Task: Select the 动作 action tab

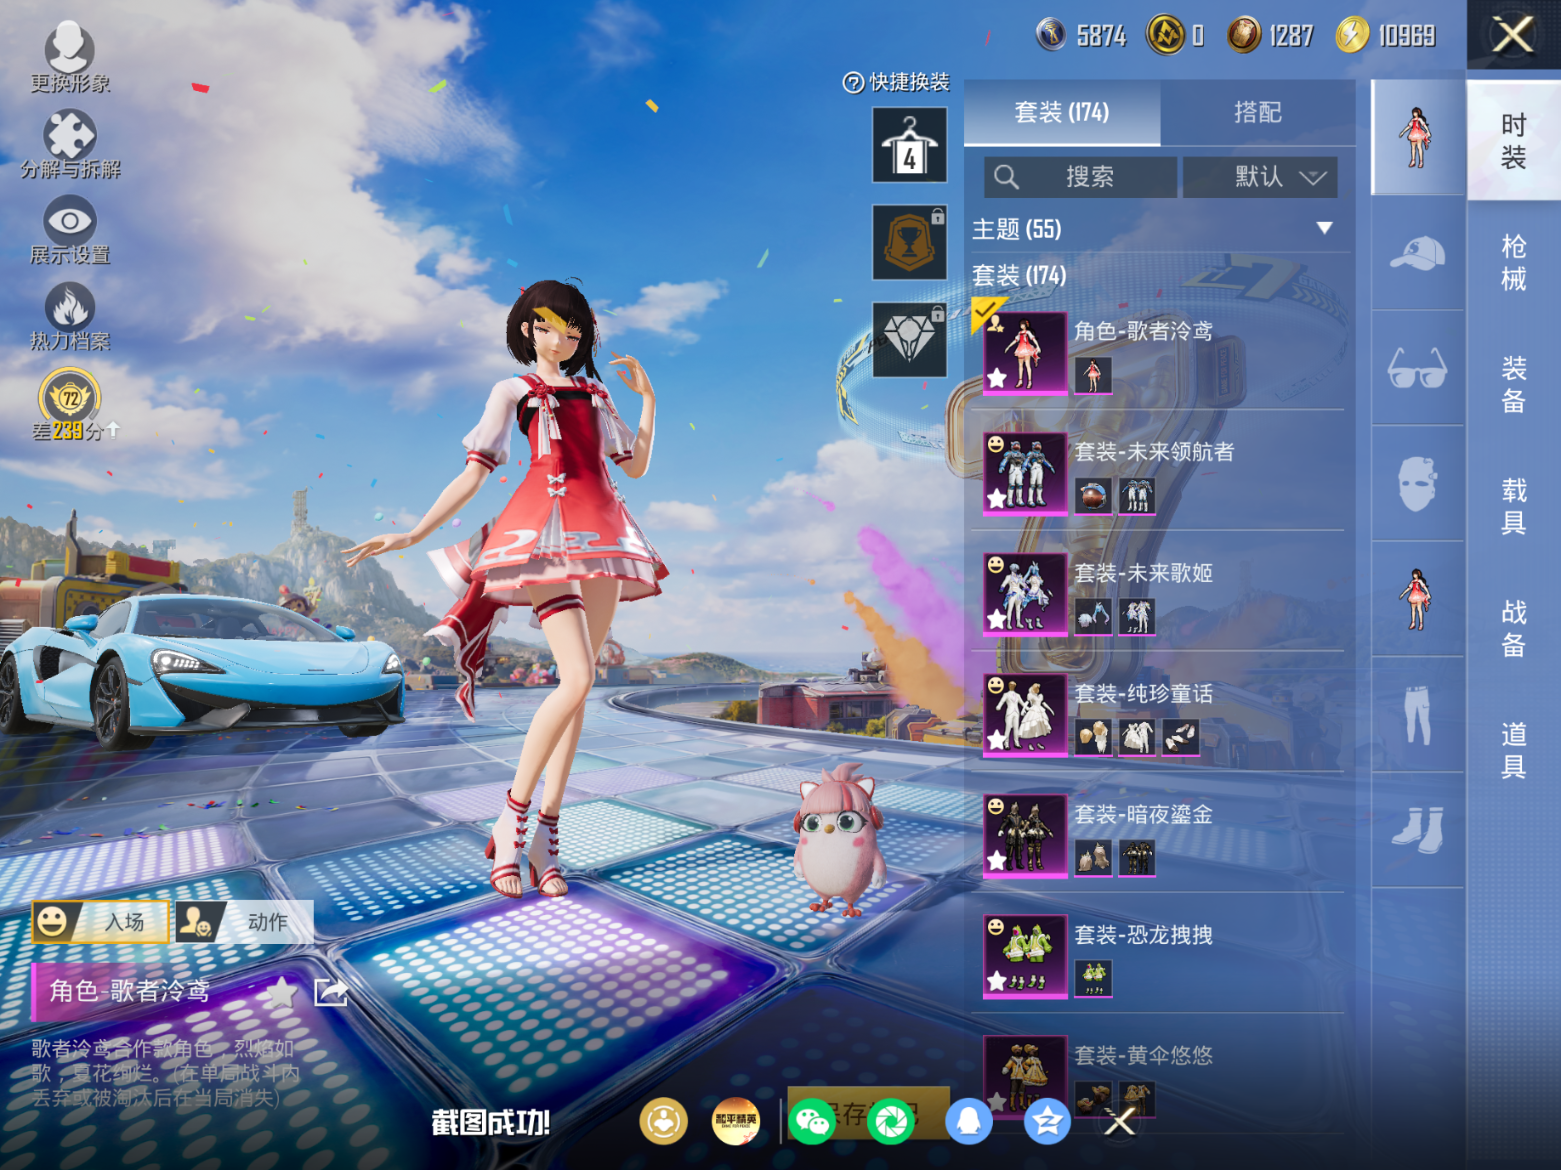Action: (x=244, y=921)
